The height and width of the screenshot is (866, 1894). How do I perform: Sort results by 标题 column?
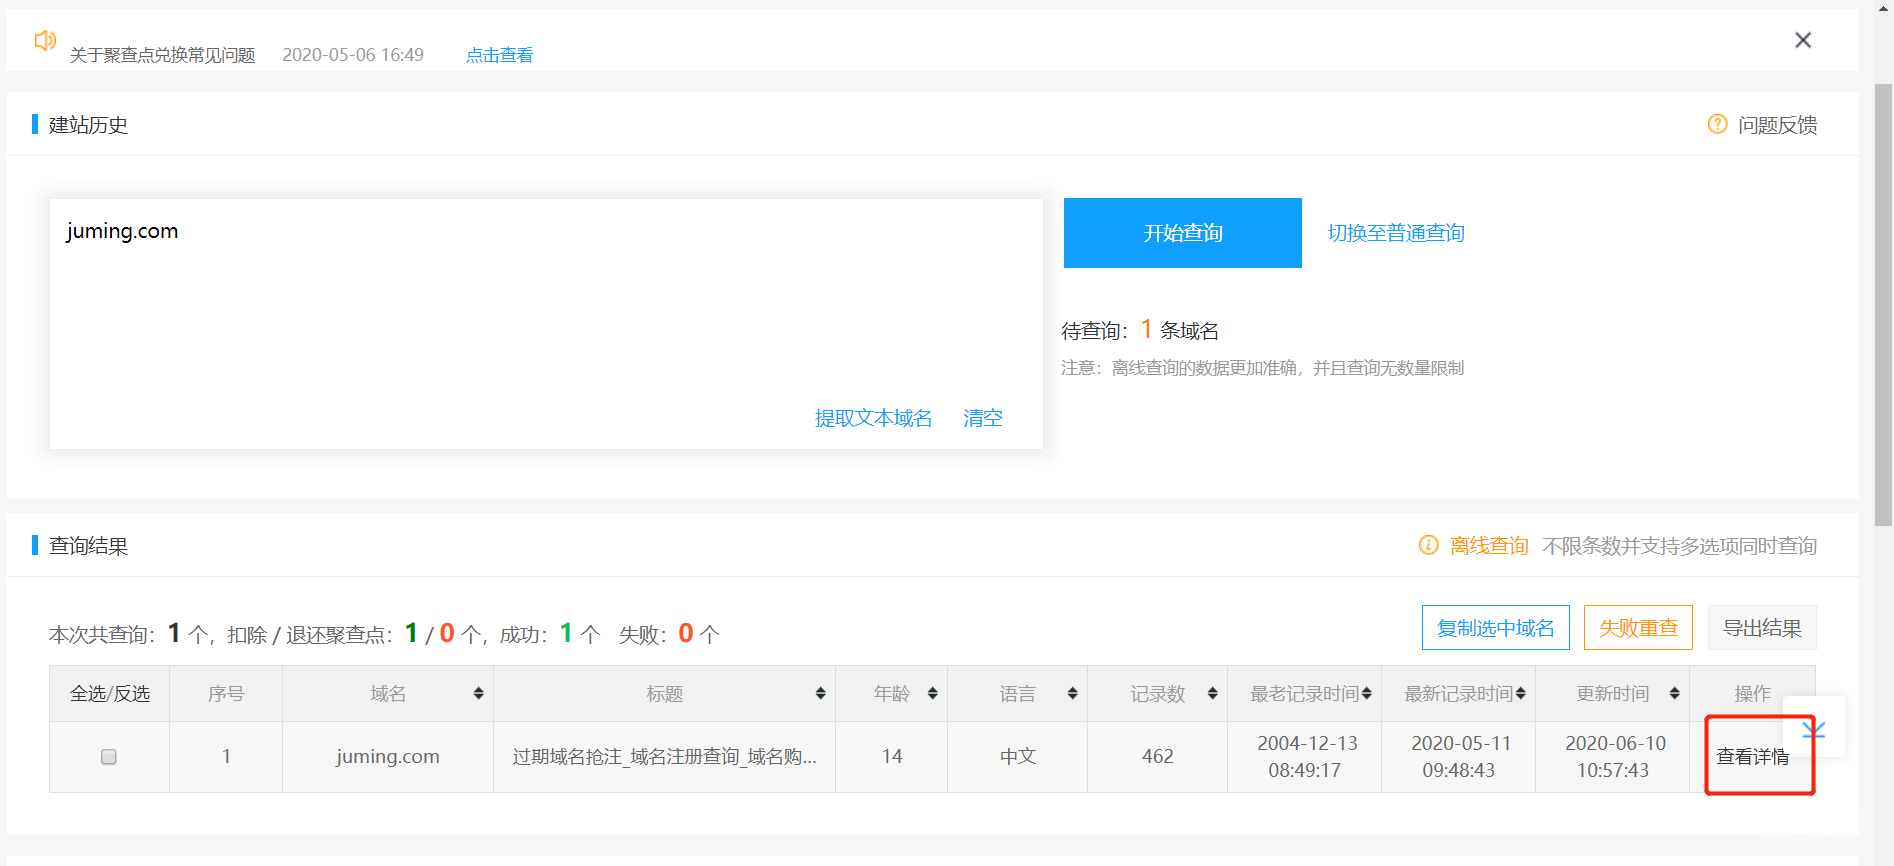(820, 694)
